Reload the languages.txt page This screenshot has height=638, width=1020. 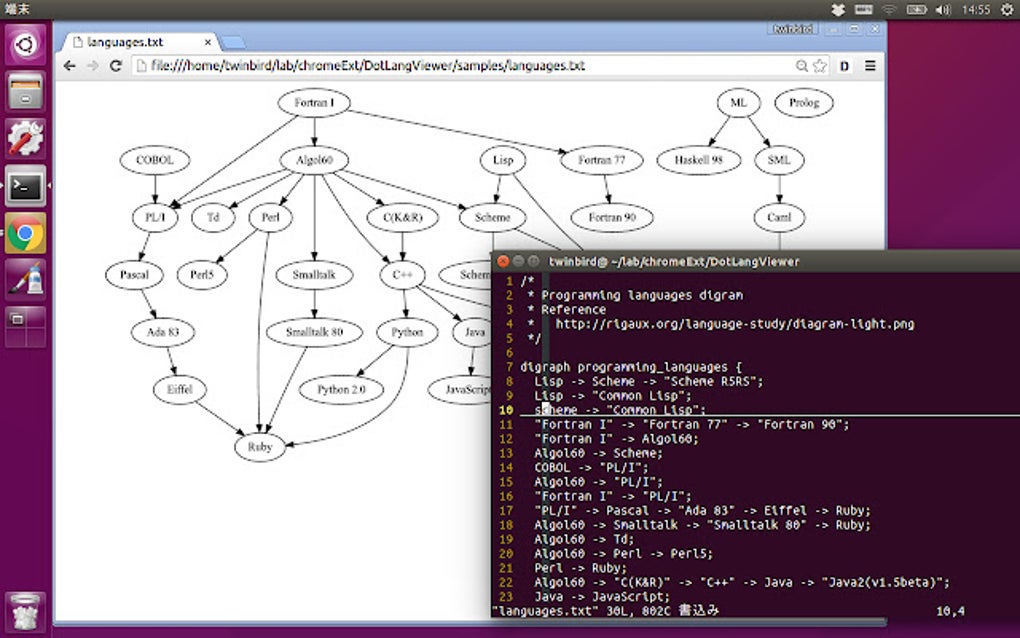click(x=116, y=66)
